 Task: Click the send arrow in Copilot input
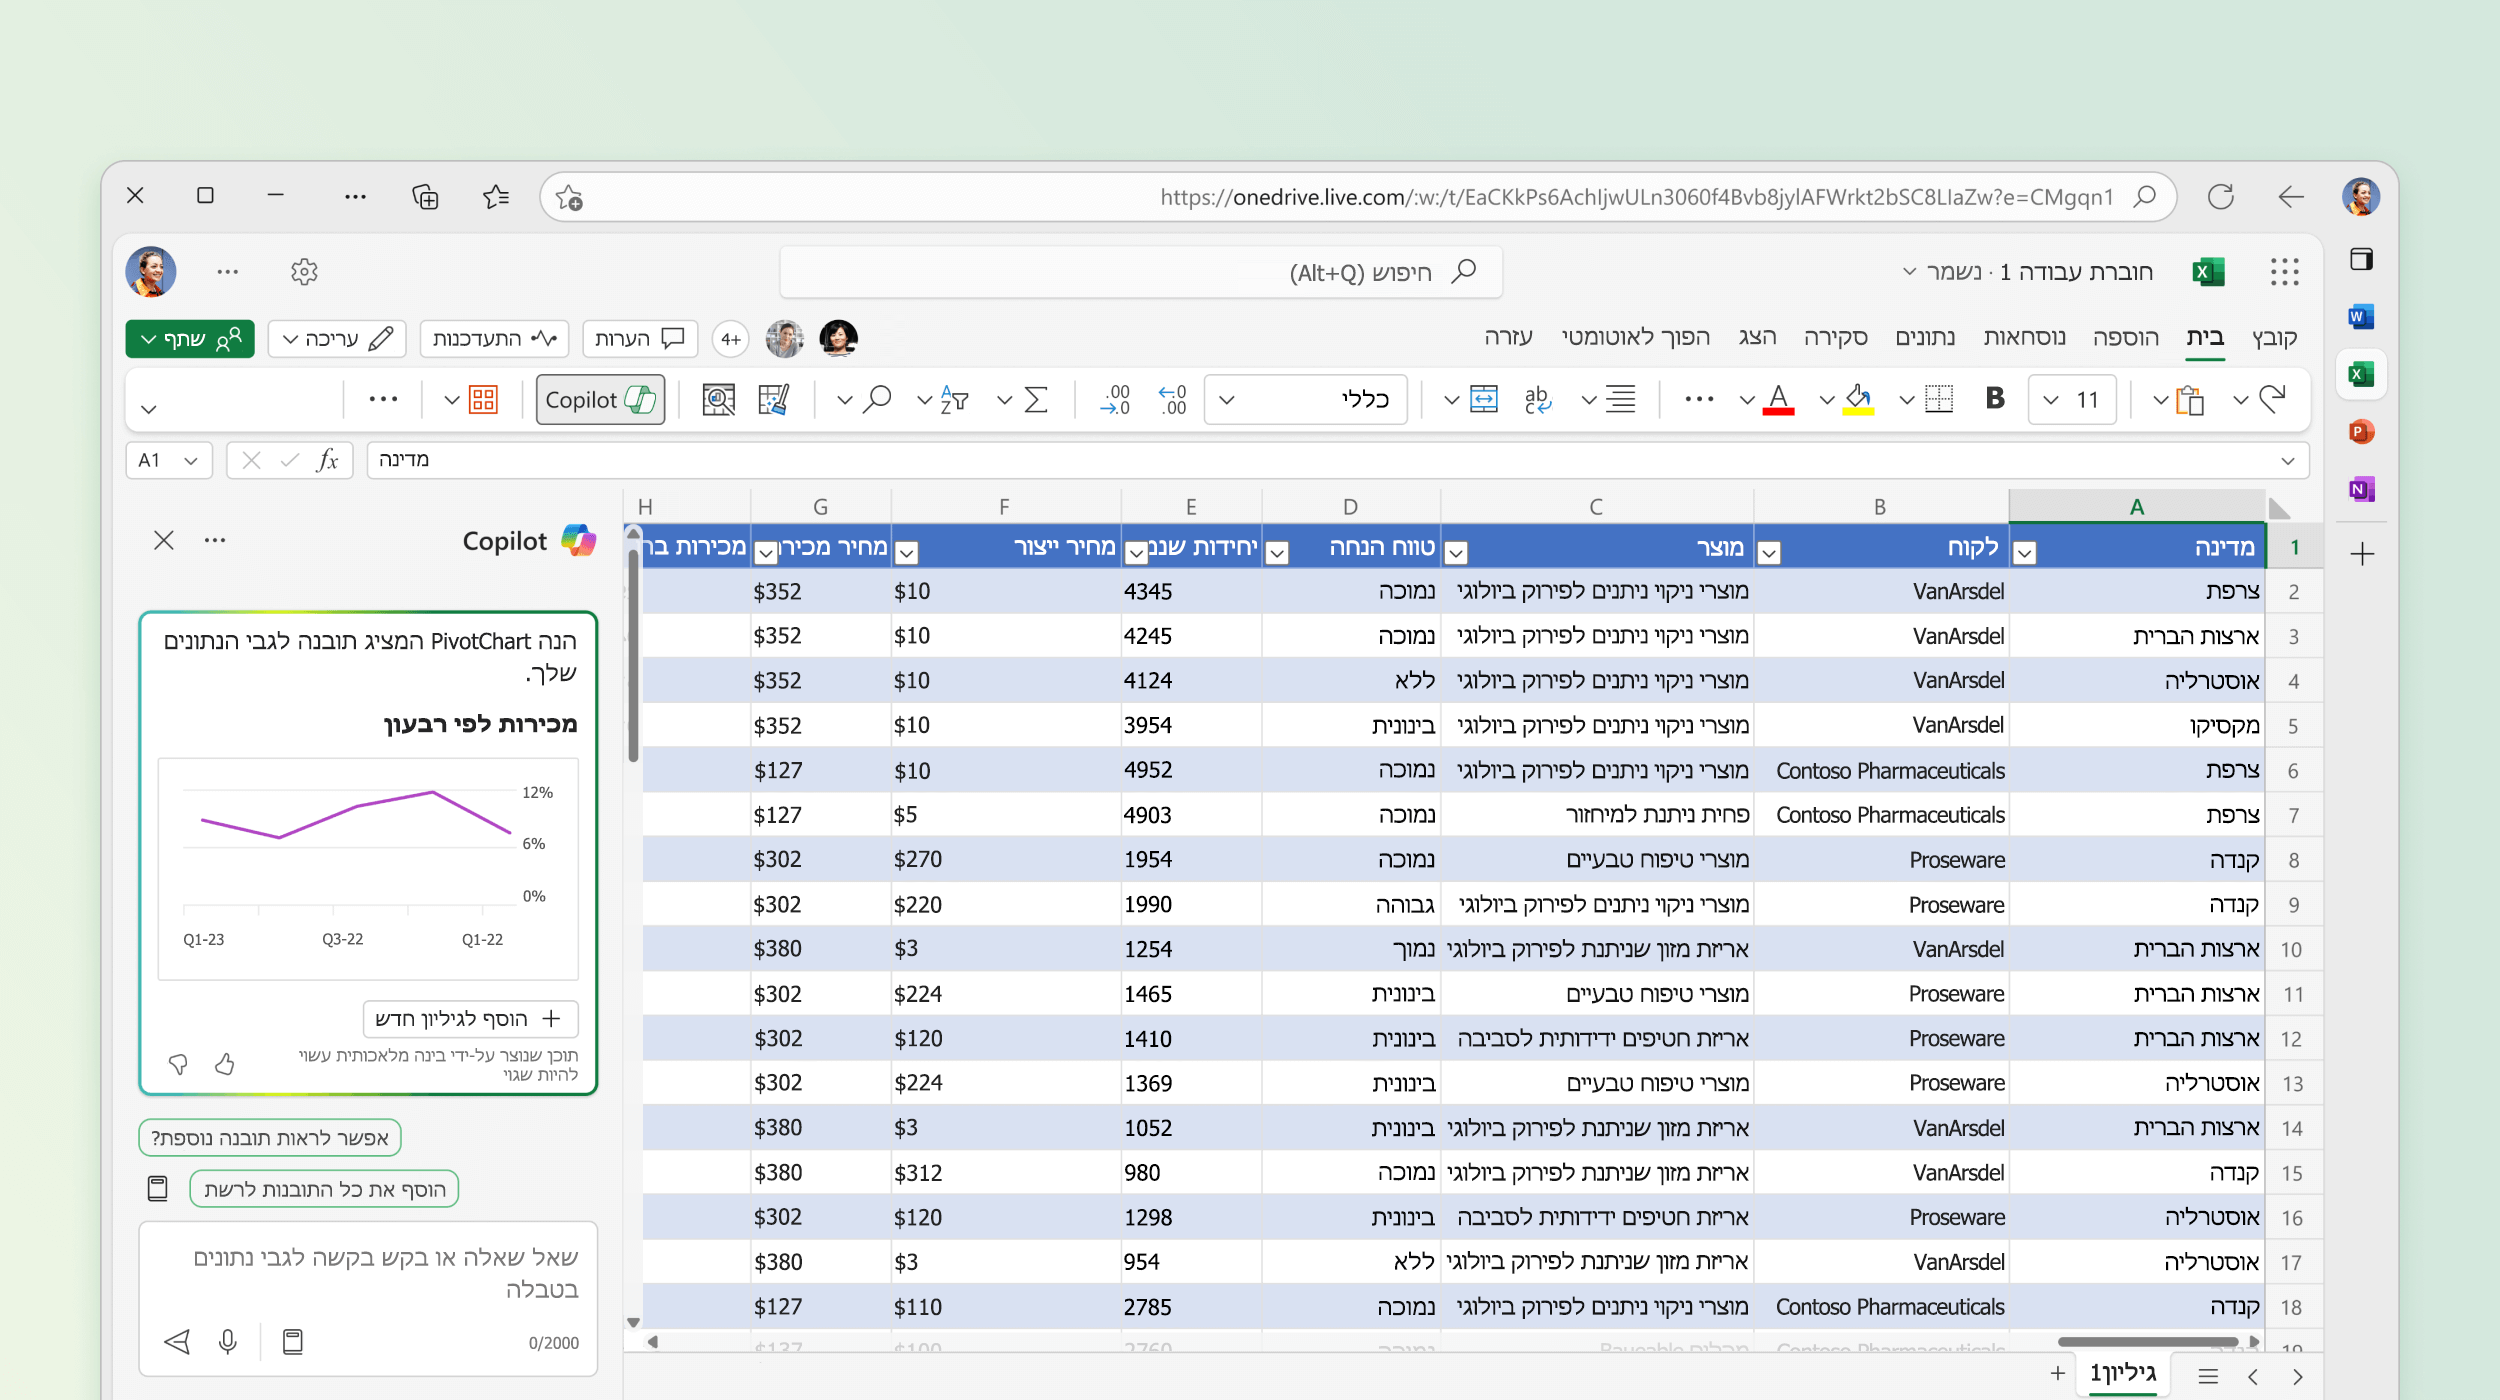(177, 1341)
